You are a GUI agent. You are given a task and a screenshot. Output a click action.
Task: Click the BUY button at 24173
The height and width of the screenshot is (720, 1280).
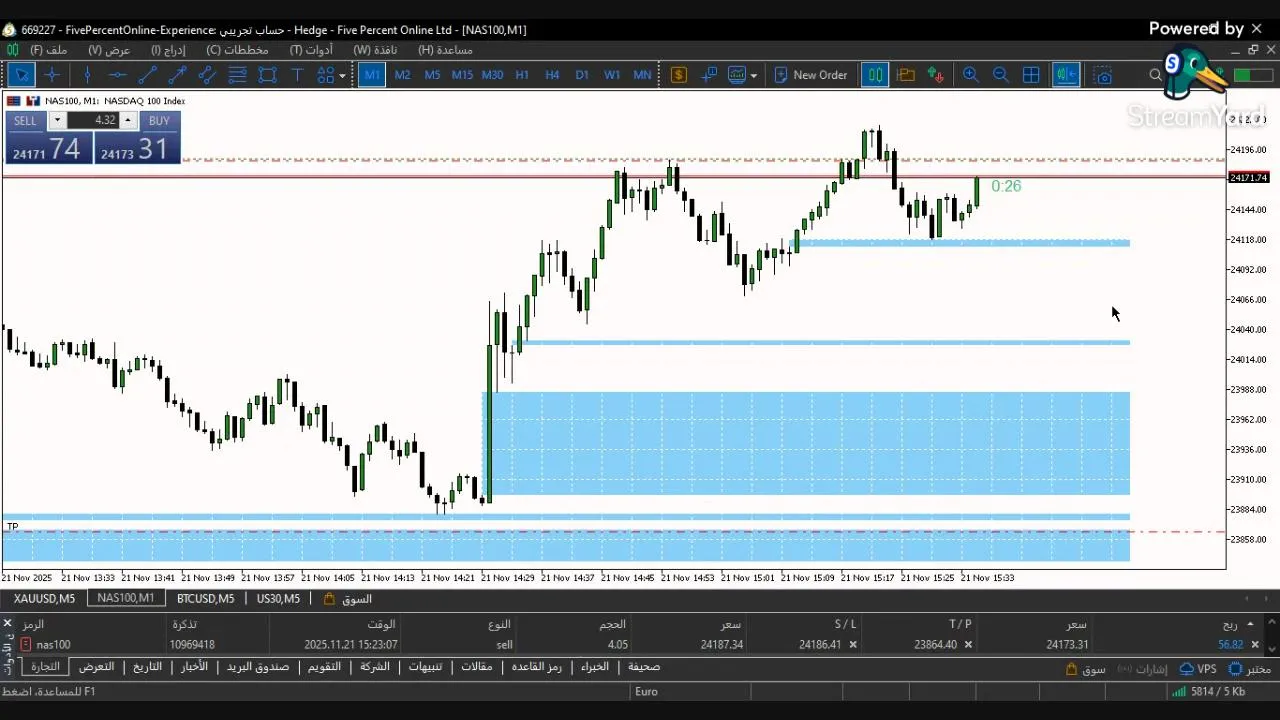tap(138, 139)
